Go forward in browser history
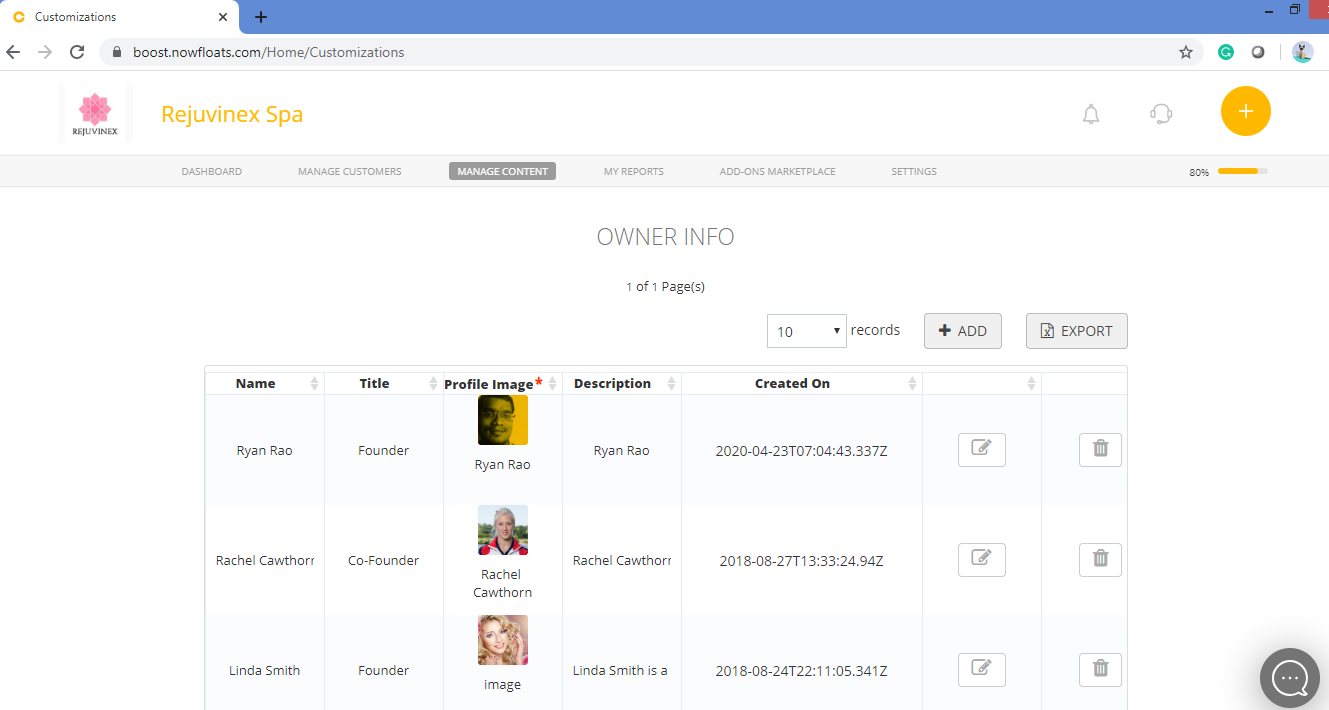Viewport: 1329px width, 710px height. pos(45,52)
